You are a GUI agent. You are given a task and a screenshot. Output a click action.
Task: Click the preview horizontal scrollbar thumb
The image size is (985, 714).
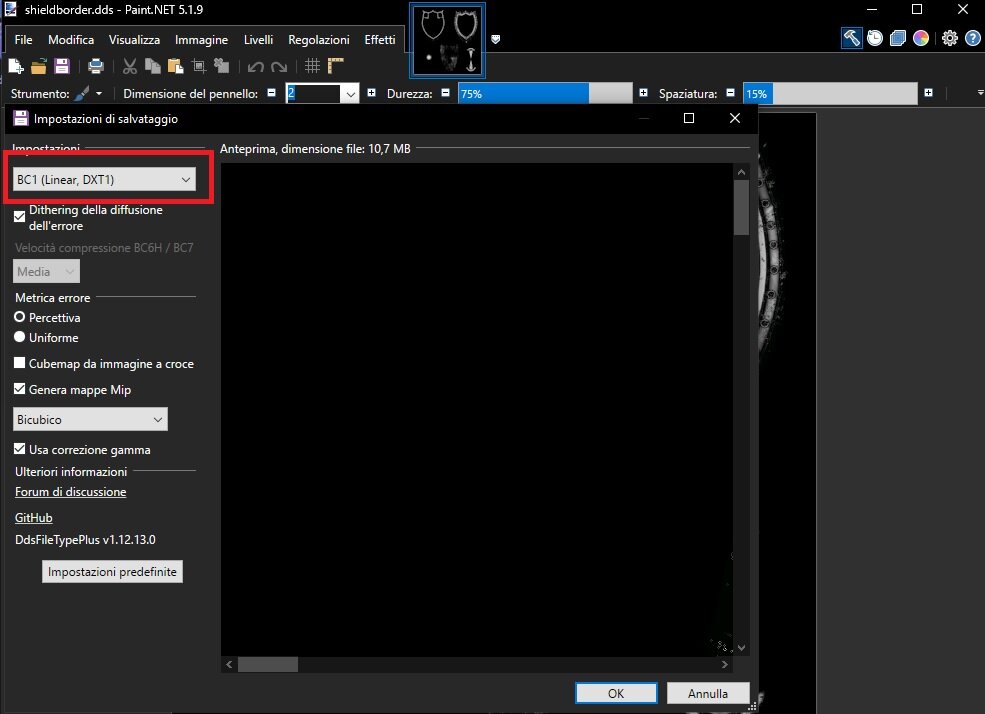click(x=268, y=664)
